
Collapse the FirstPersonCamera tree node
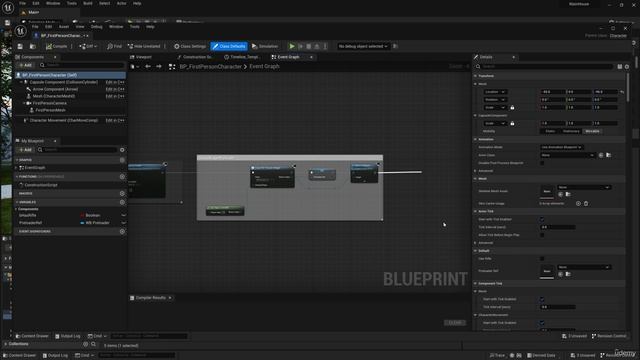(x=23, y=103)
